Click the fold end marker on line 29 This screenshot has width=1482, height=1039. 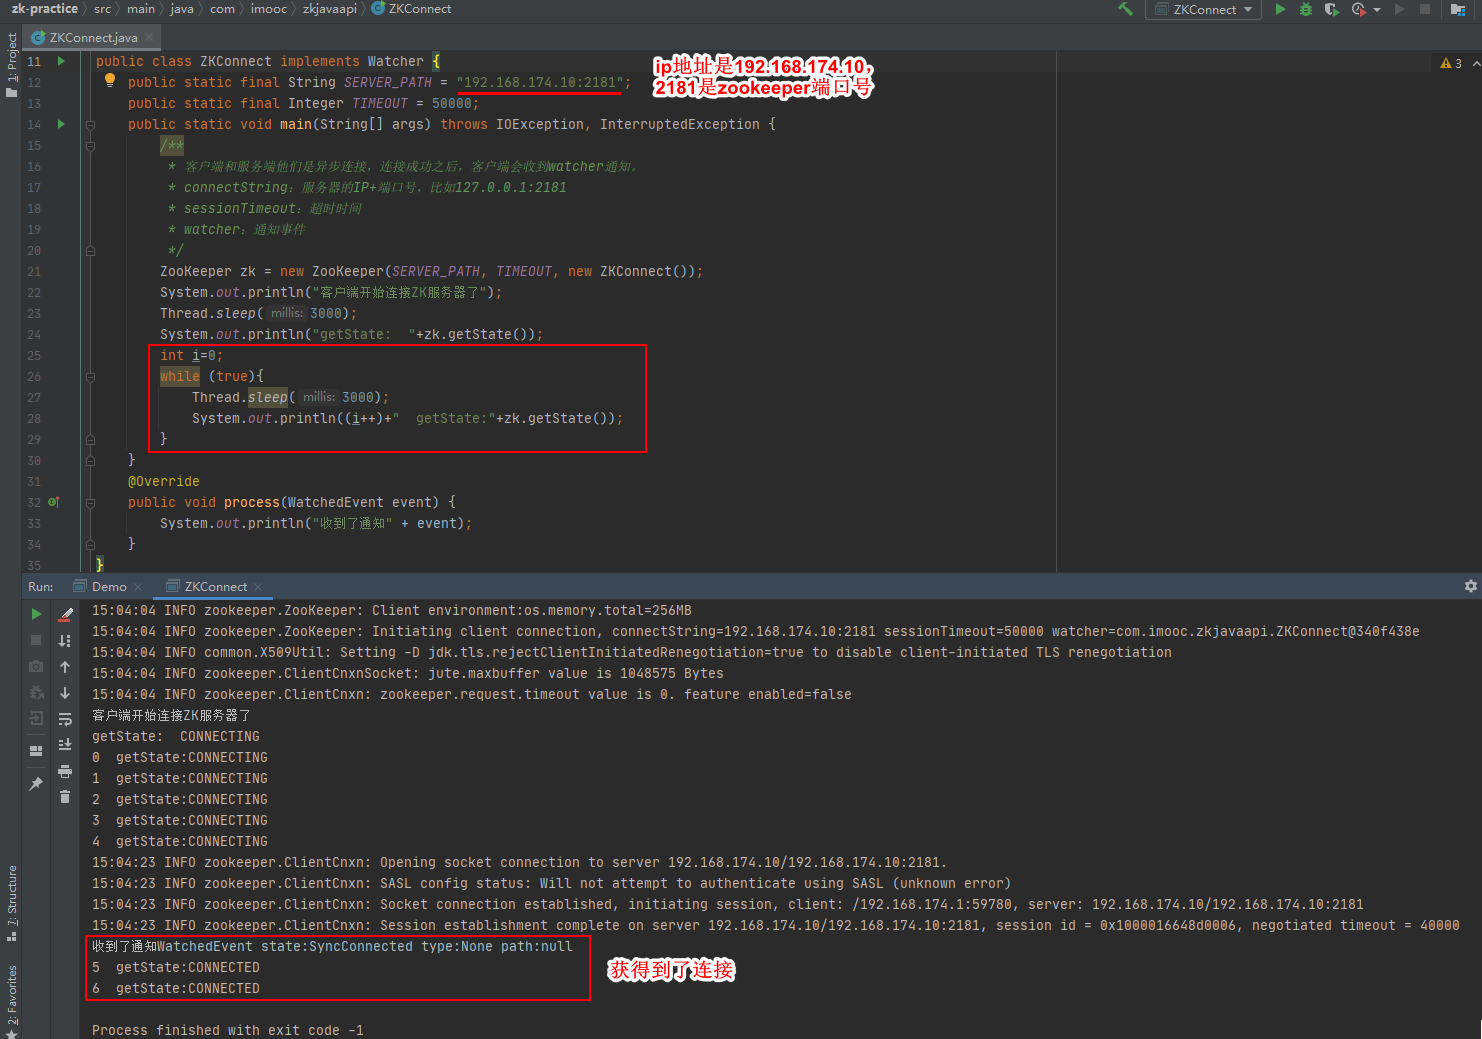pyautogui.click(x=90, y=439)
